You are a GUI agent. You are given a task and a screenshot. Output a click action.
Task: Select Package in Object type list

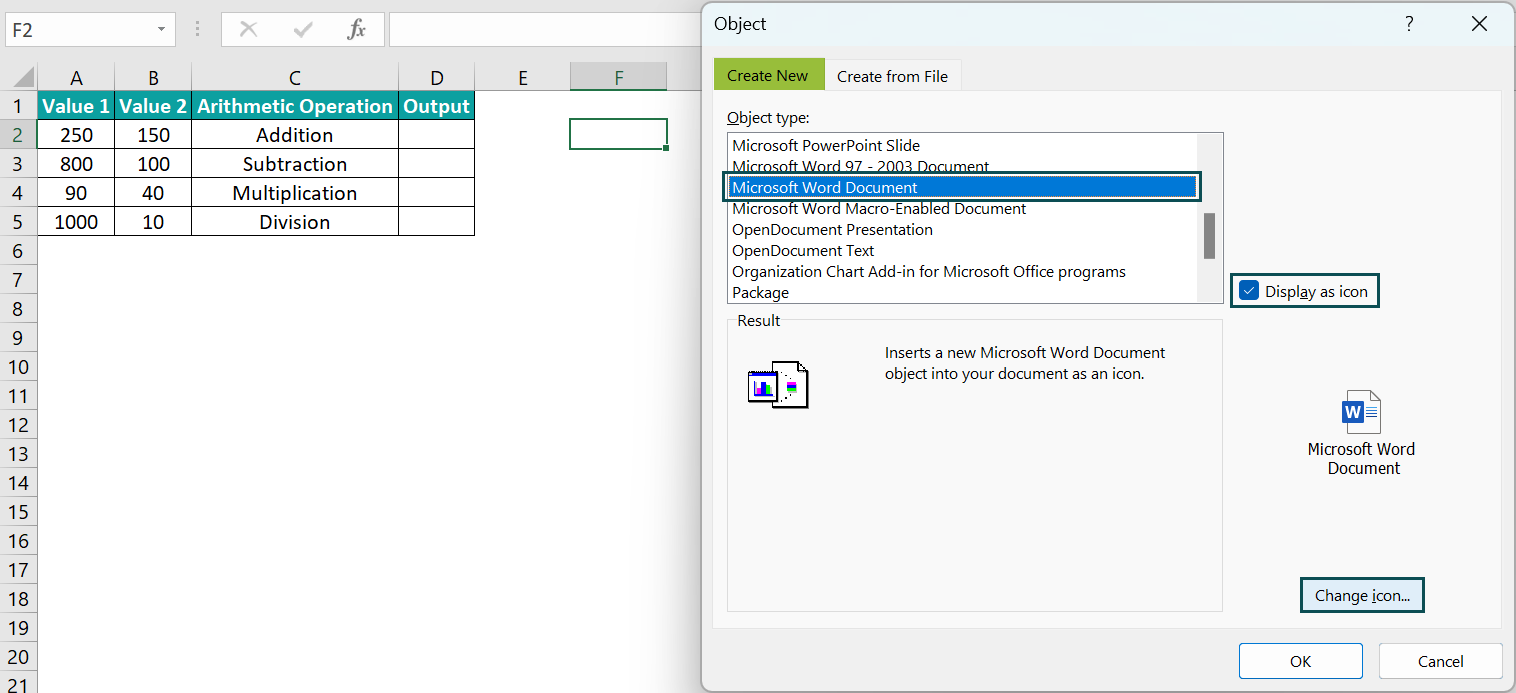click(963, 292)
